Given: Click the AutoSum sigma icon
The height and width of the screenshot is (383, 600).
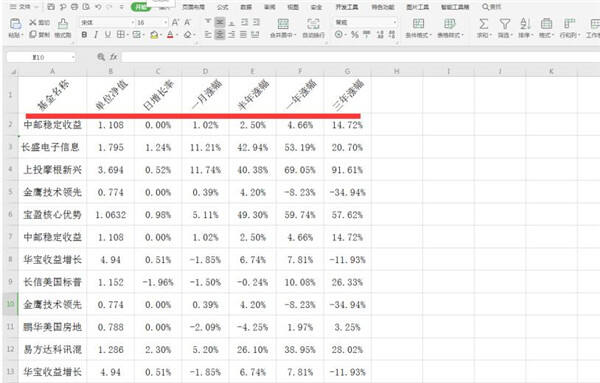Looking at the screenshot, I should coord(483,24).
